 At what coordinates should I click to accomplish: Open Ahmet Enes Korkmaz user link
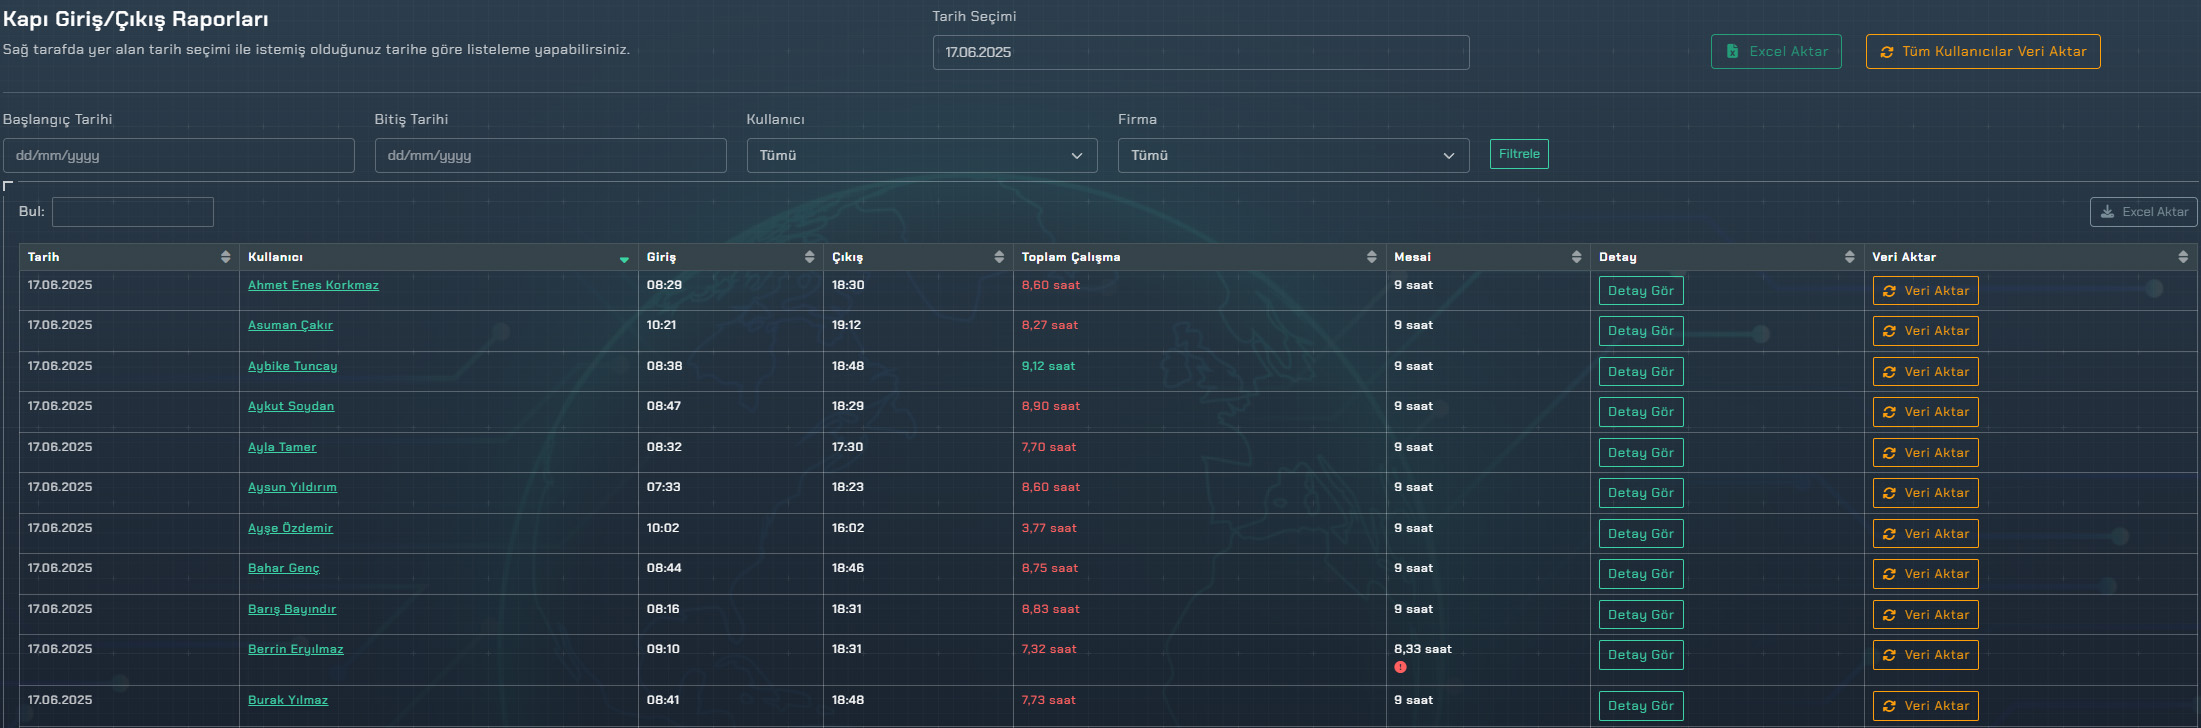click(313, 285)
